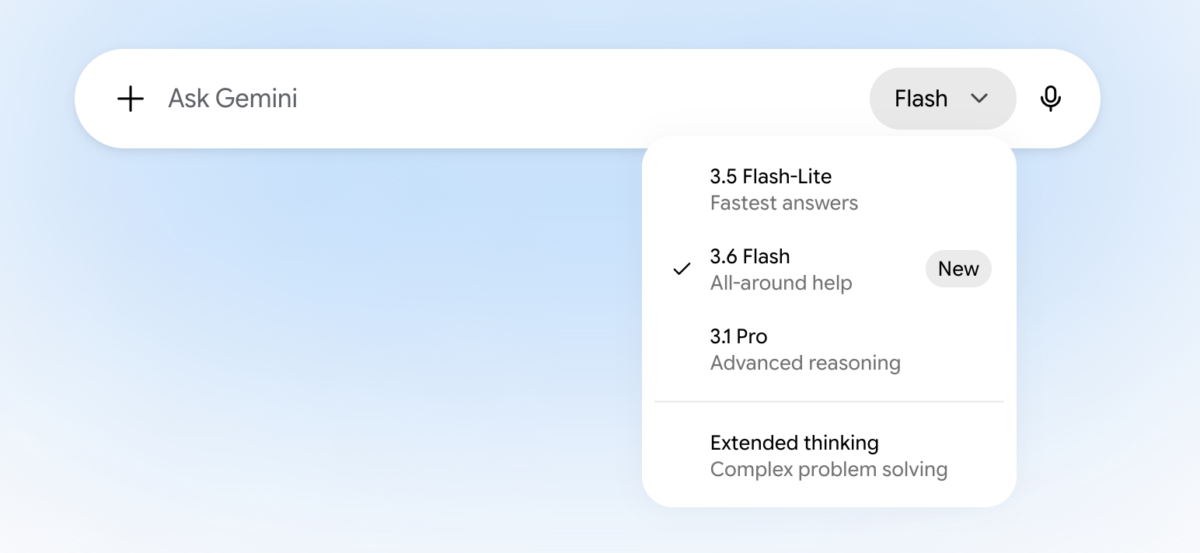Click the plus icon to add attachments

pyautogui.click(x=130, y=98)
